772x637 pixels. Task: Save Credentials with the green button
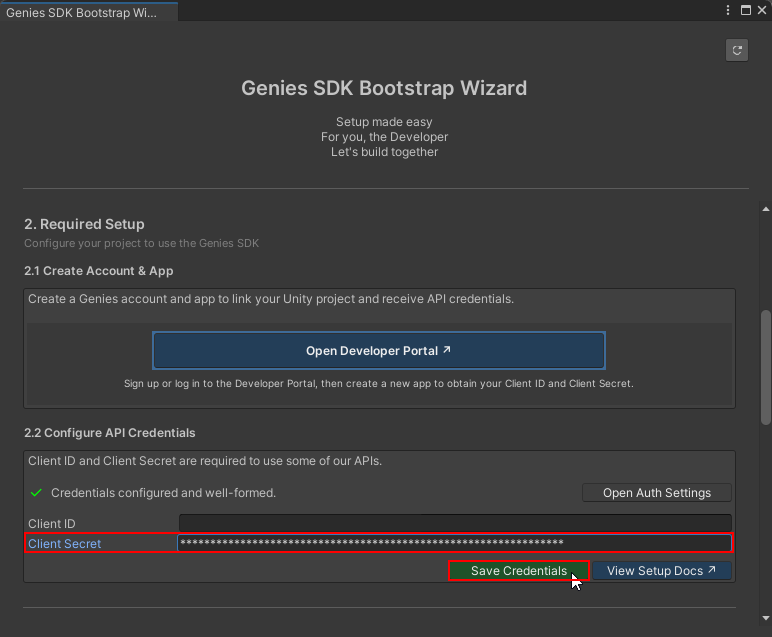pos(519,571)
